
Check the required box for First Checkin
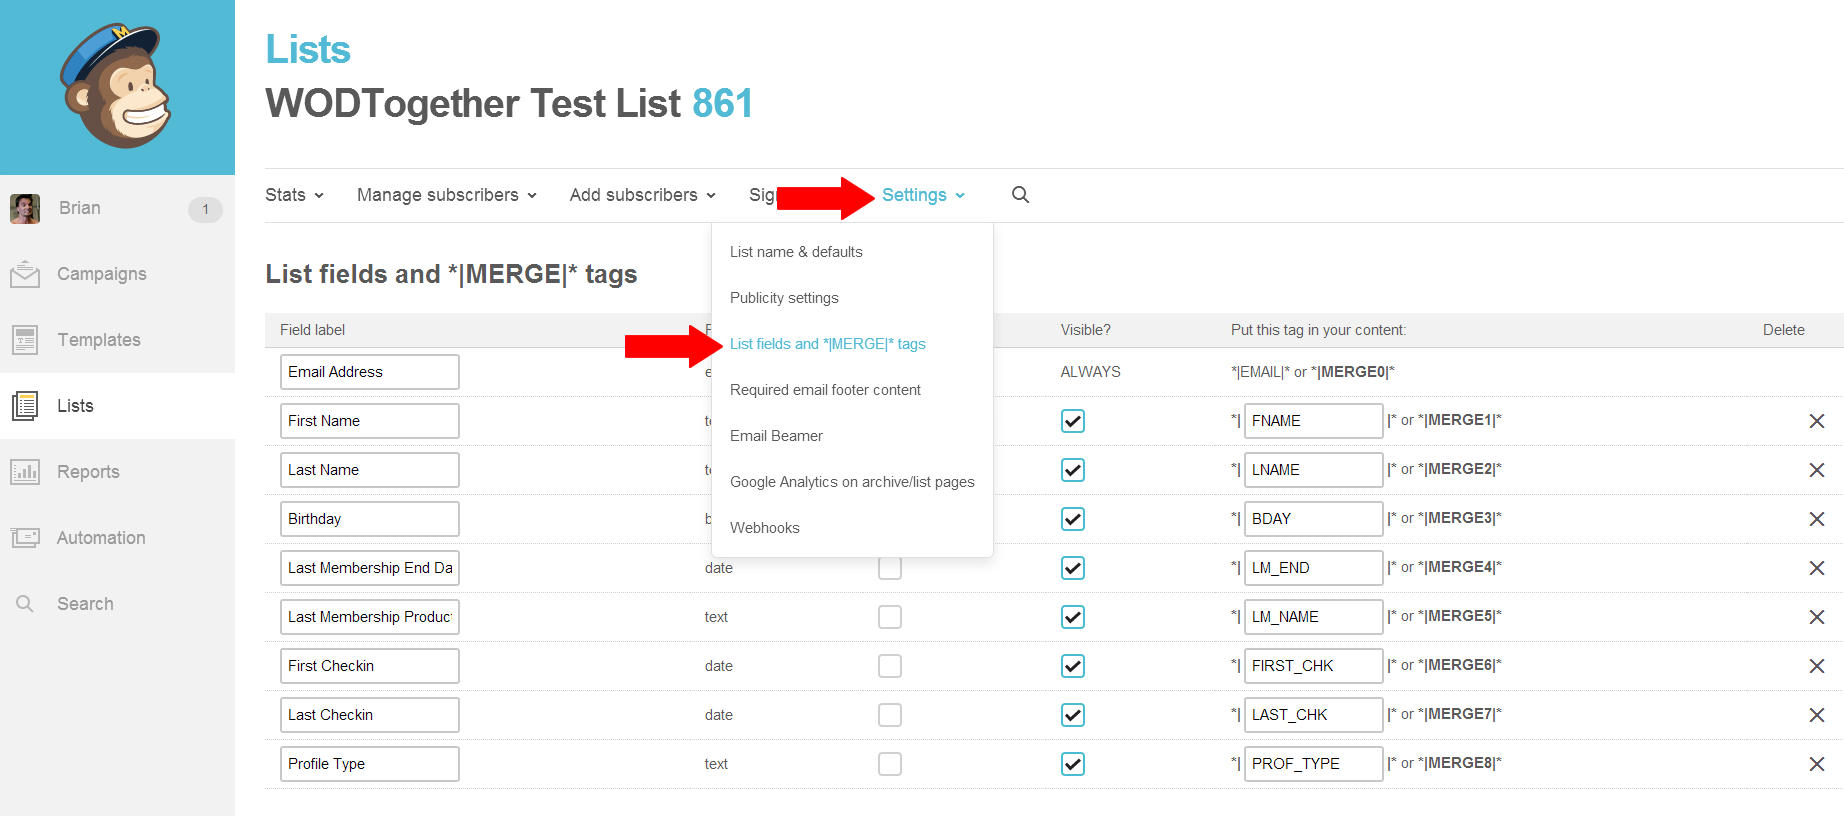click(x=889, y=666)
